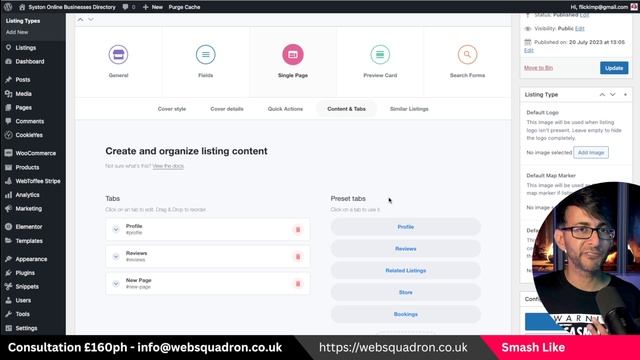Move Listing Type panel up arrow

tap(602, 95)
